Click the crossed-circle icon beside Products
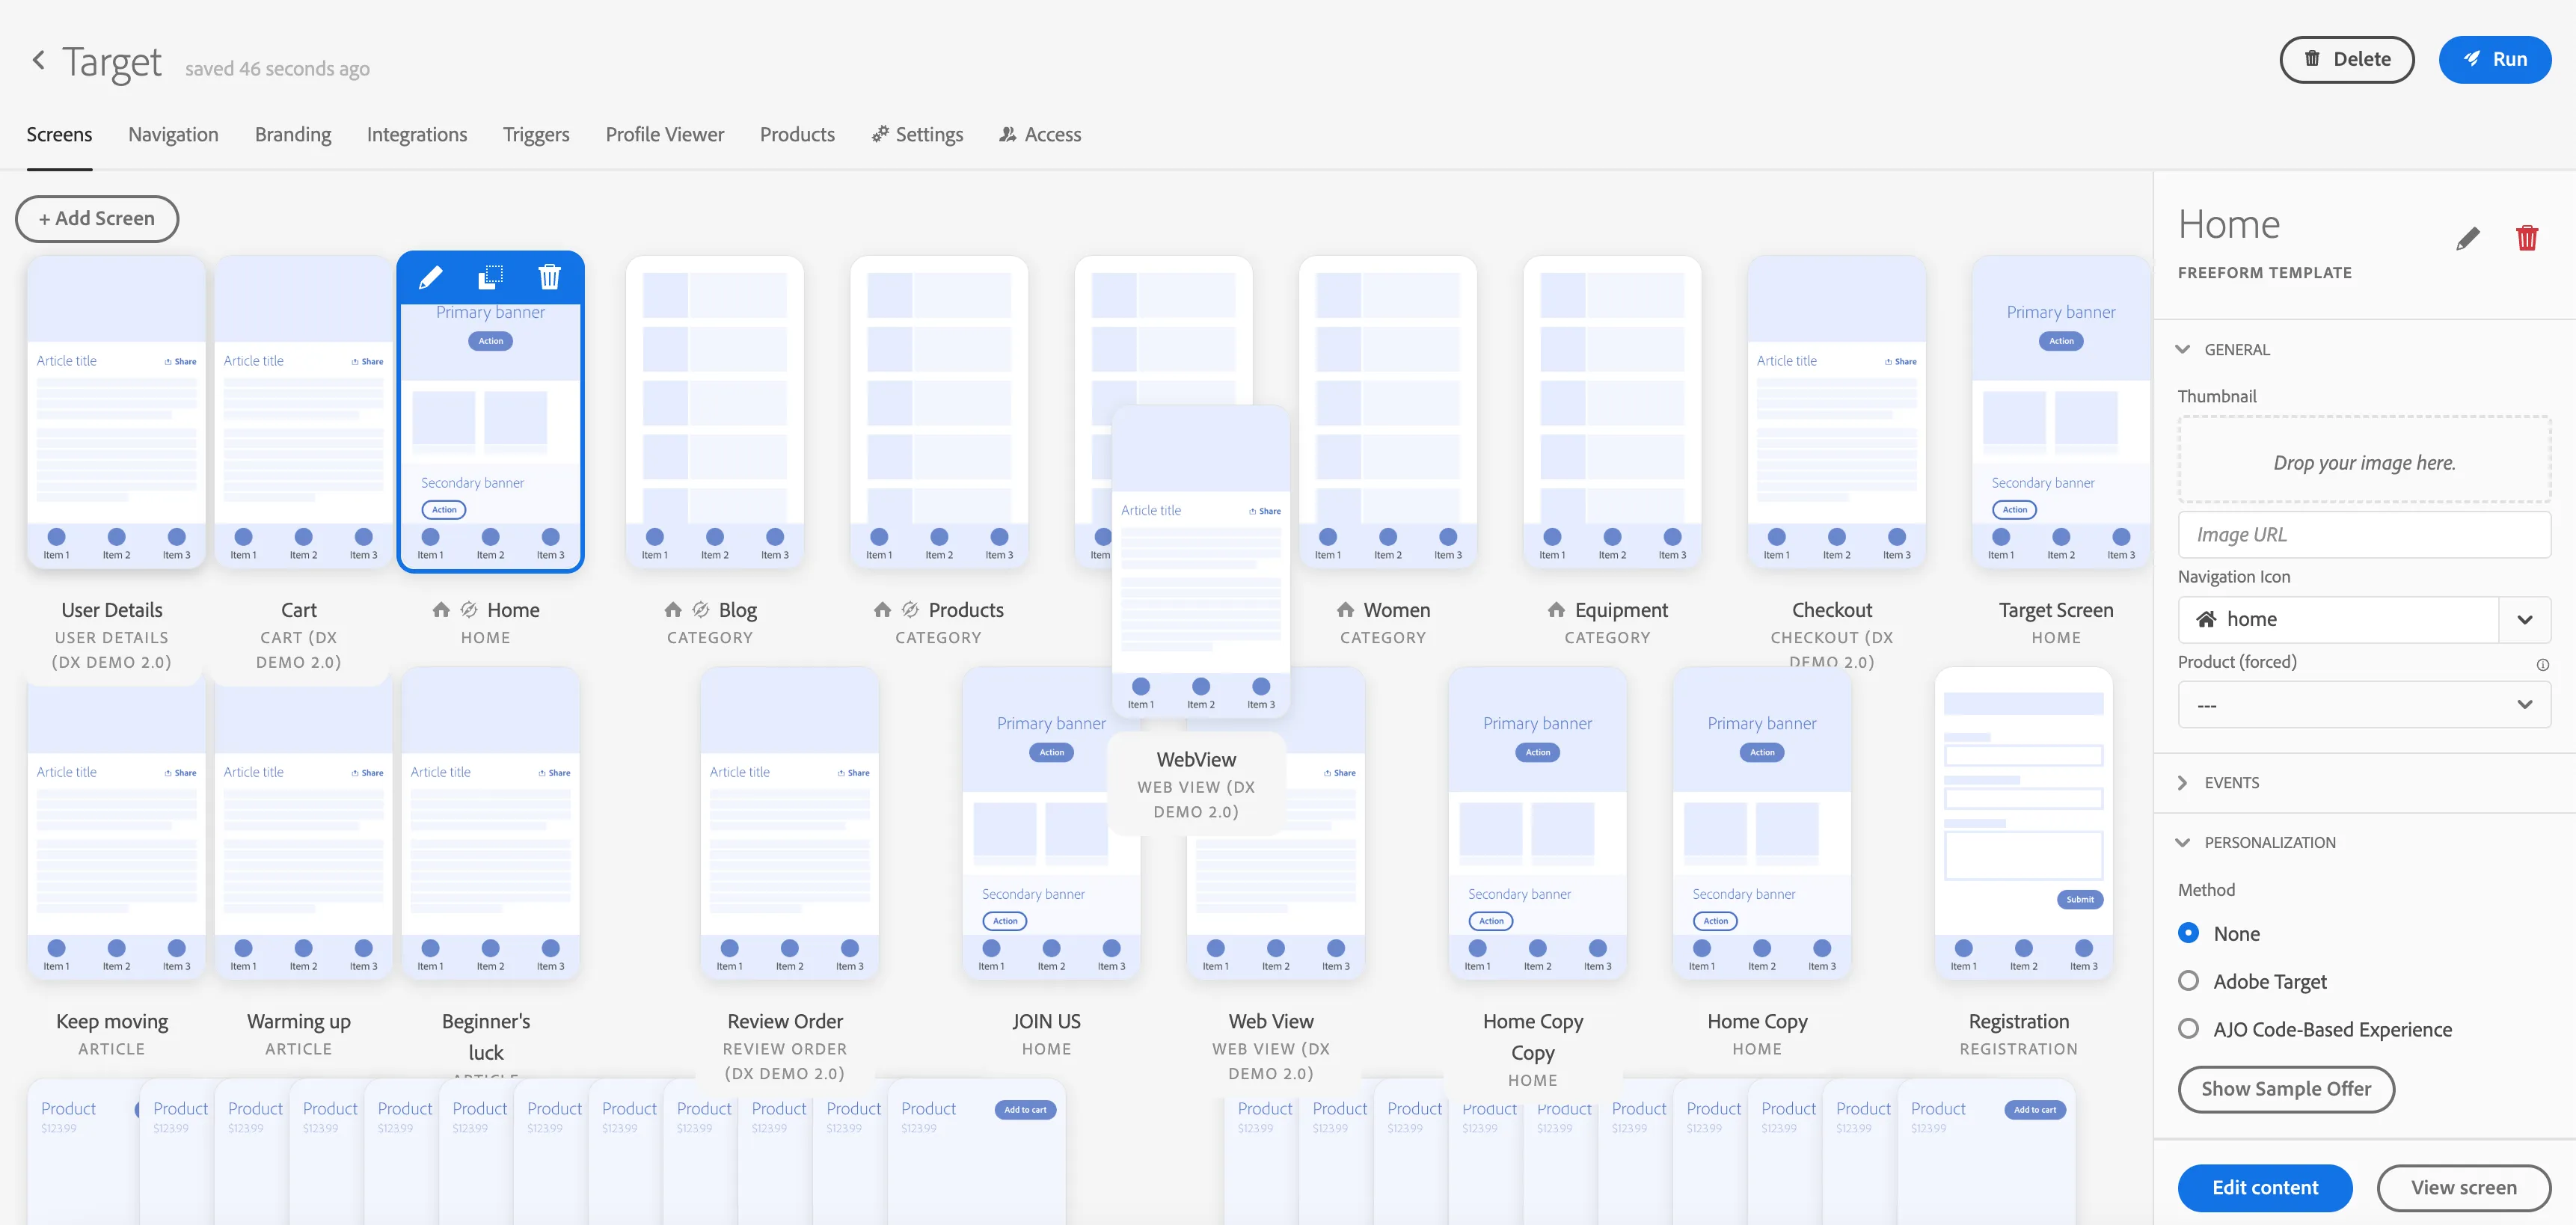The image size is (2576, 1225). (x=910, y=609)
